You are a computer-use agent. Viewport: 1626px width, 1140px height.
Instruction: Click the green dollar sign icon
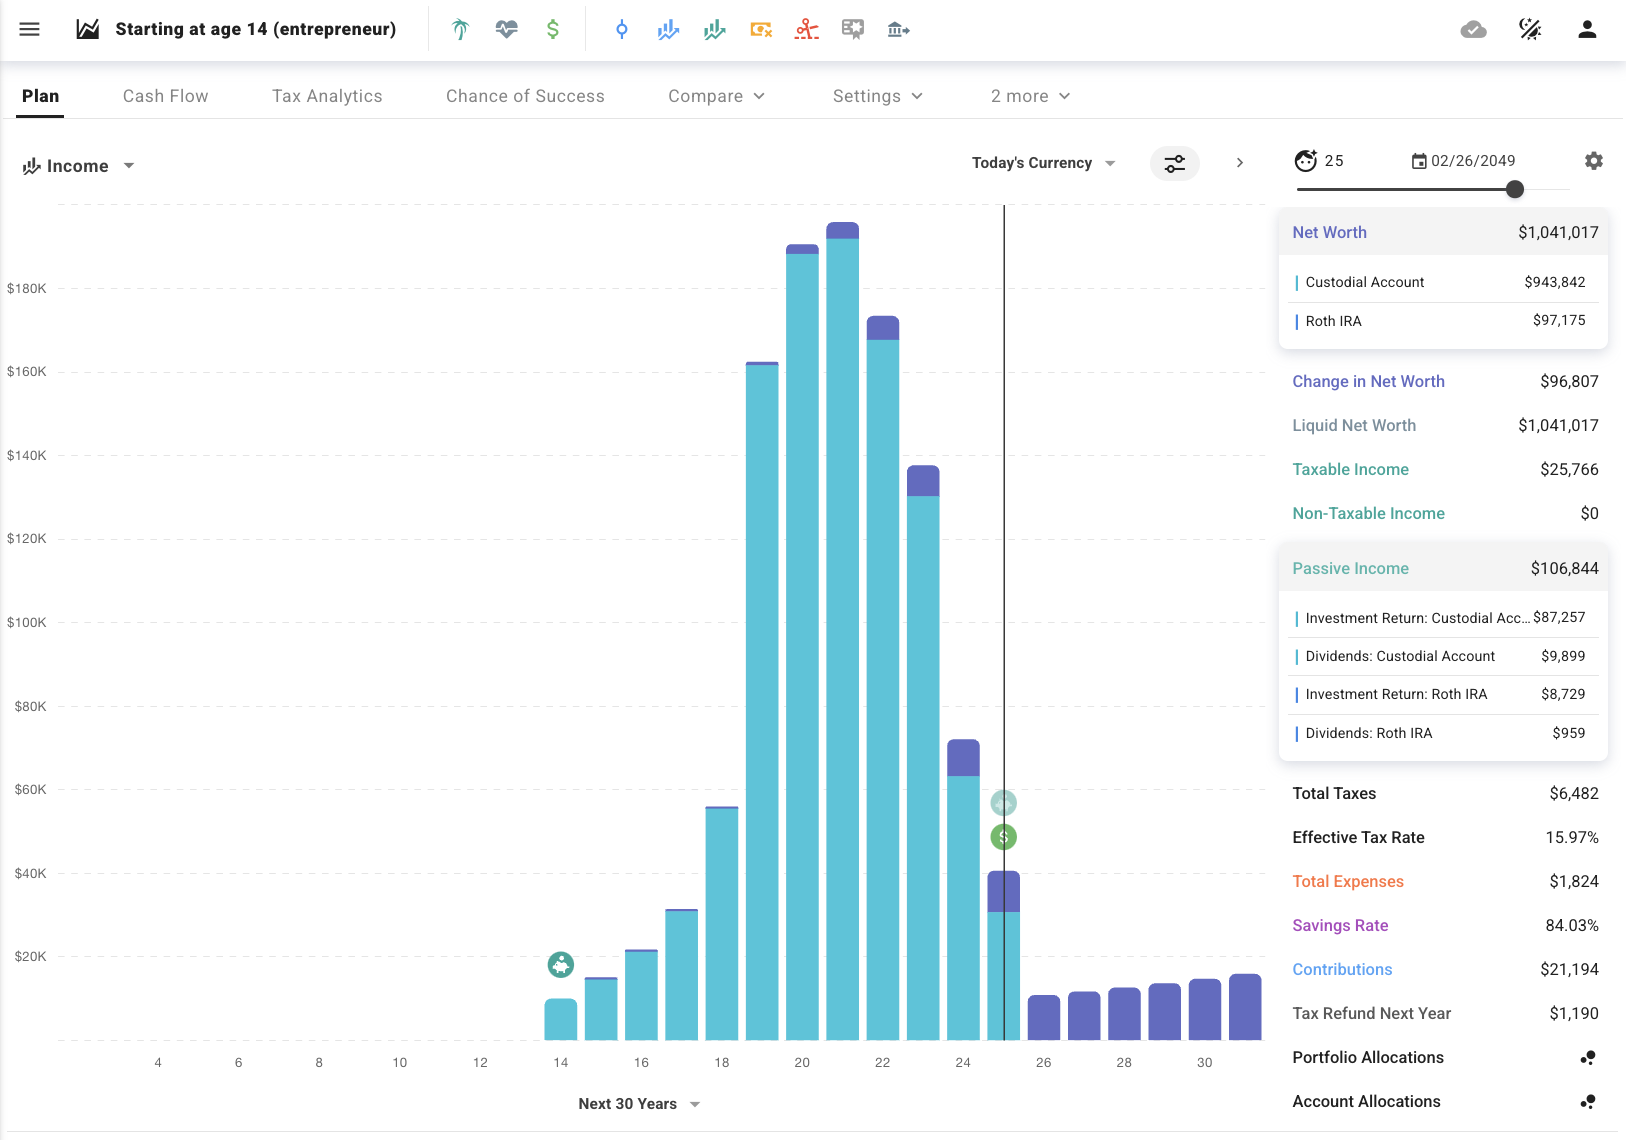tap(552, 30)
